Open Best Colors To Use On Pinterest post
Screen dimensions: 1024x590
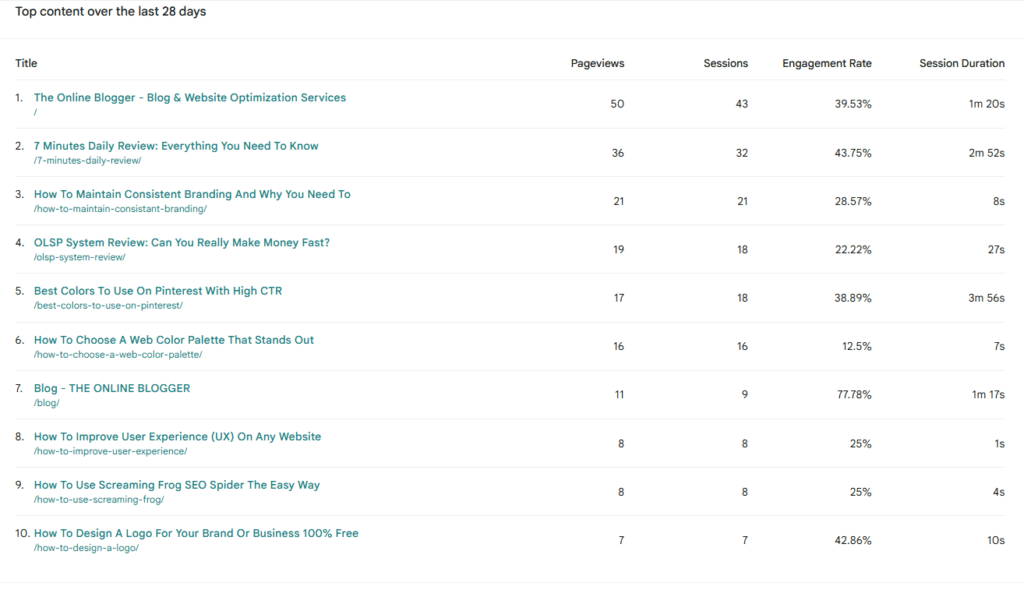(156, 290)
